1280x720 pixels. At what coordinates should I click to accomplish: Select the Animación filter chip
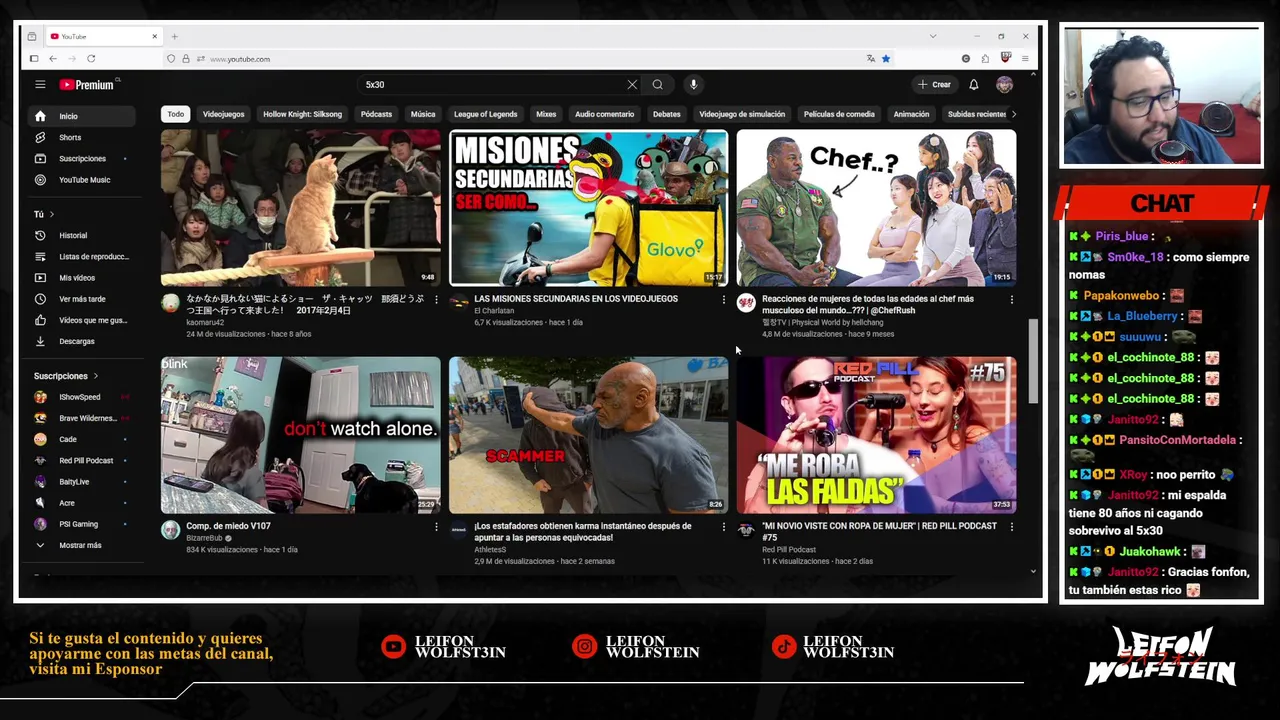(x=911, y=114)
